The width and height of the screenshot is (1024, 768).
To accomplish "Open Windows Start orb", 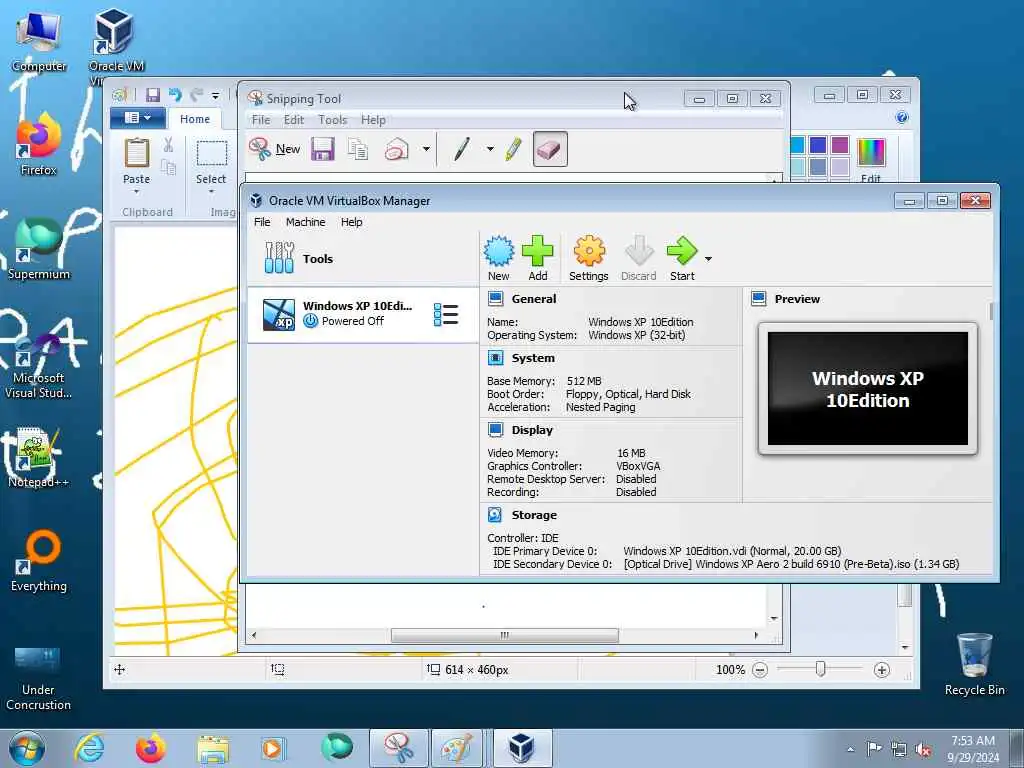I will 27,748.
